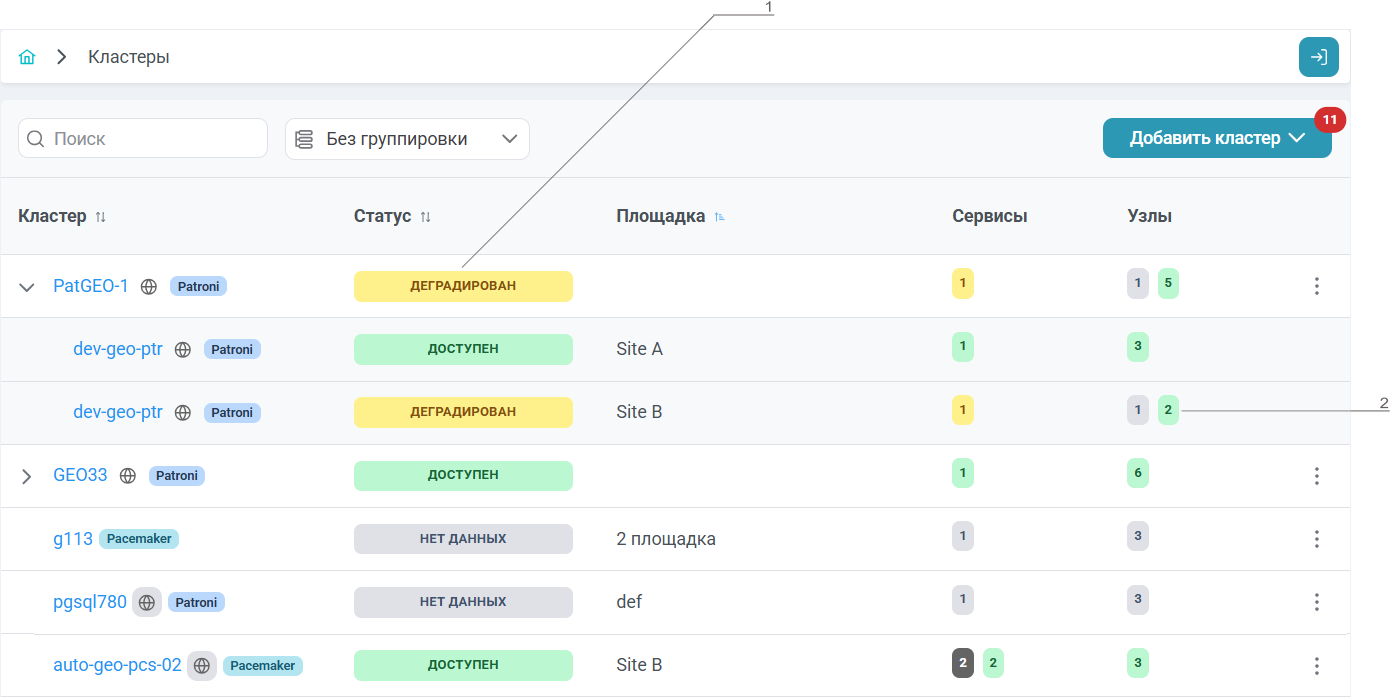This screenshot has height=698, width=1391.
Task: Click the "2 площадка" site cell
Action: point(666,539)
